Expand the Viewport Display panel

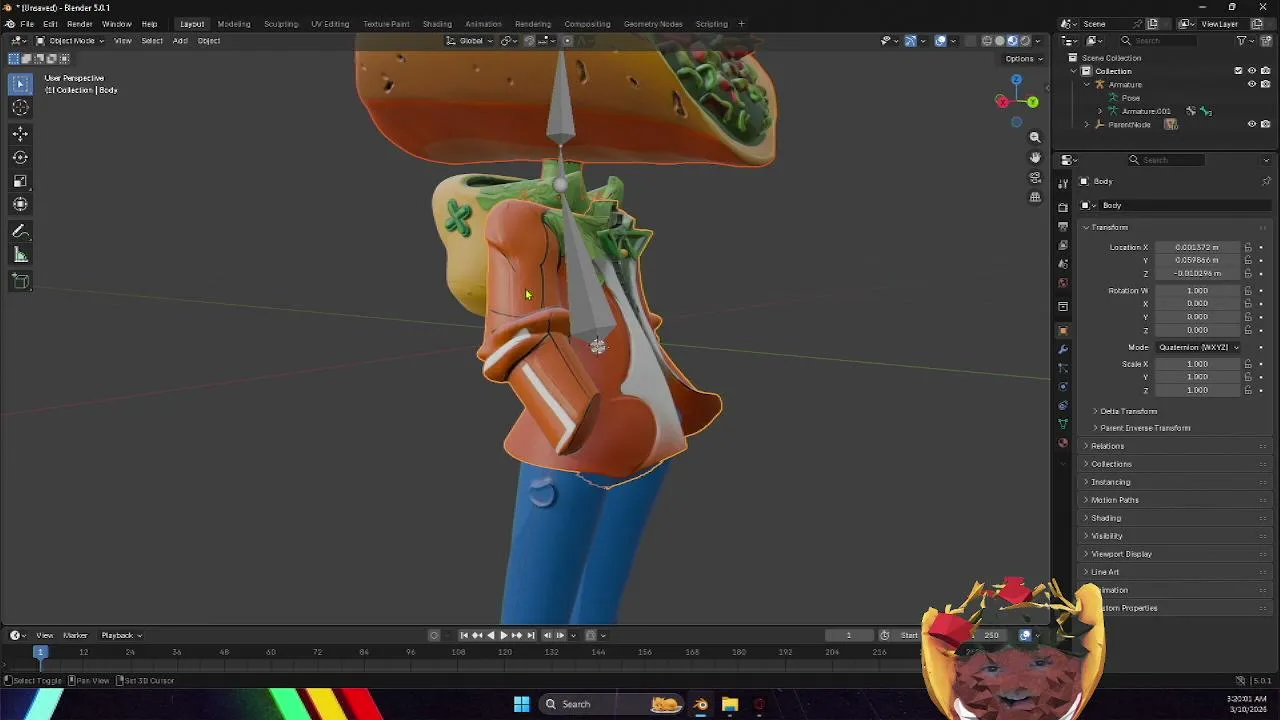tap(1121, 554)
